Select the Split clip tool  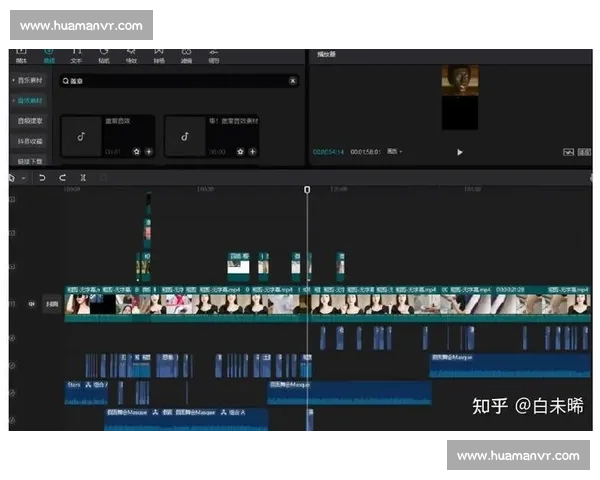point(83,177)
